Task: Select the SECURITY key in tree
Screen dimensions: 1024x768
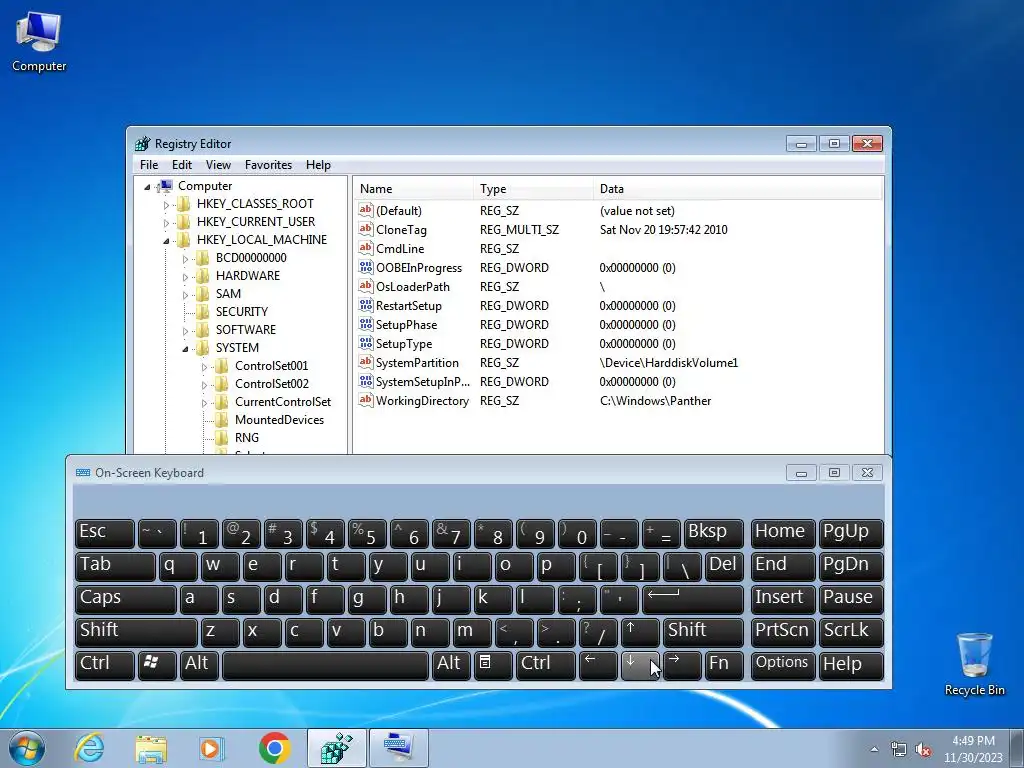Action: coord(242,312)
